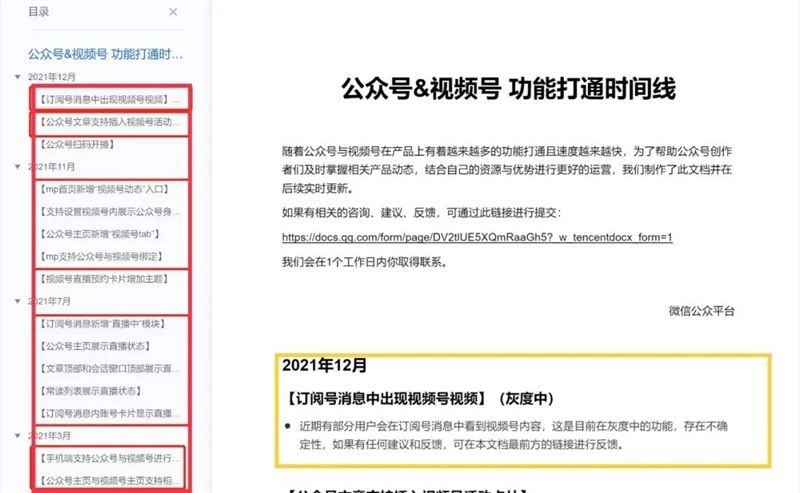This screenshot has width=800, height=493.
Task: Go to 【公众号主页展示直播状态】 entry
Action: 95,347
